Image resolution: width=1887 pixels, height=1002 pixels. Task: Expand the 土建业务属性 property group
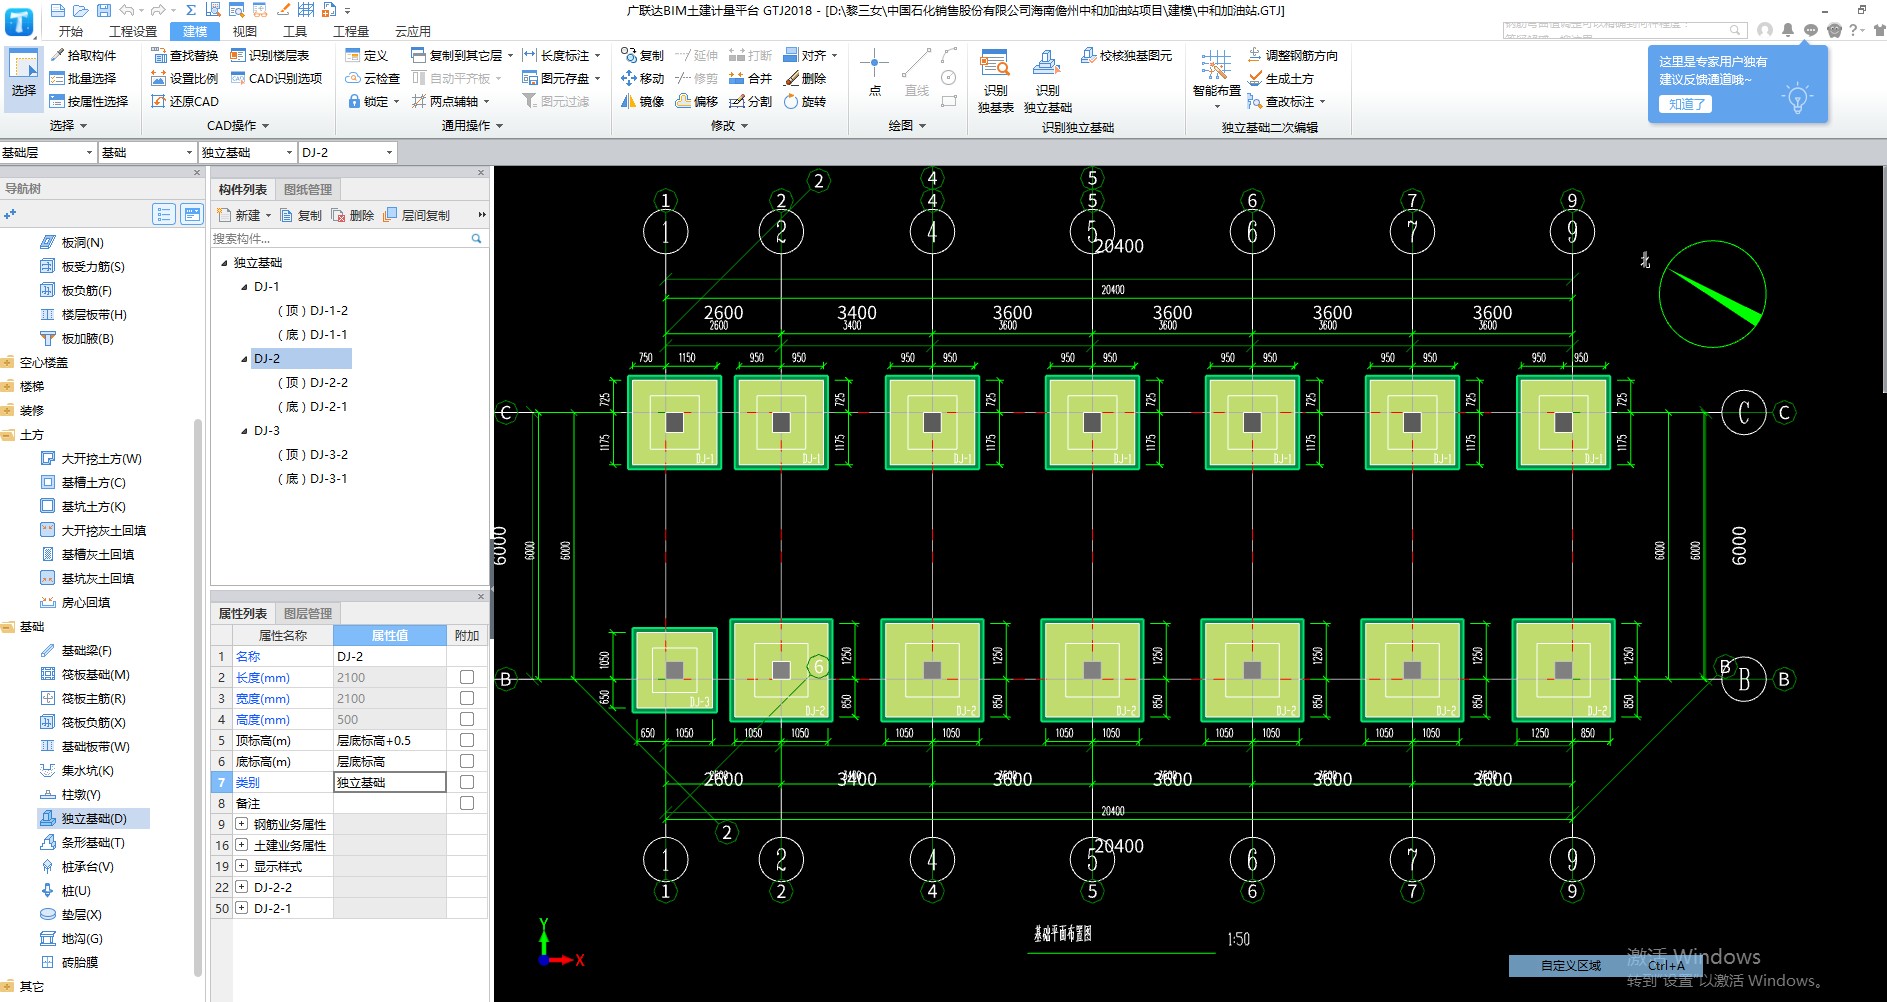click(x=242, y=845)
